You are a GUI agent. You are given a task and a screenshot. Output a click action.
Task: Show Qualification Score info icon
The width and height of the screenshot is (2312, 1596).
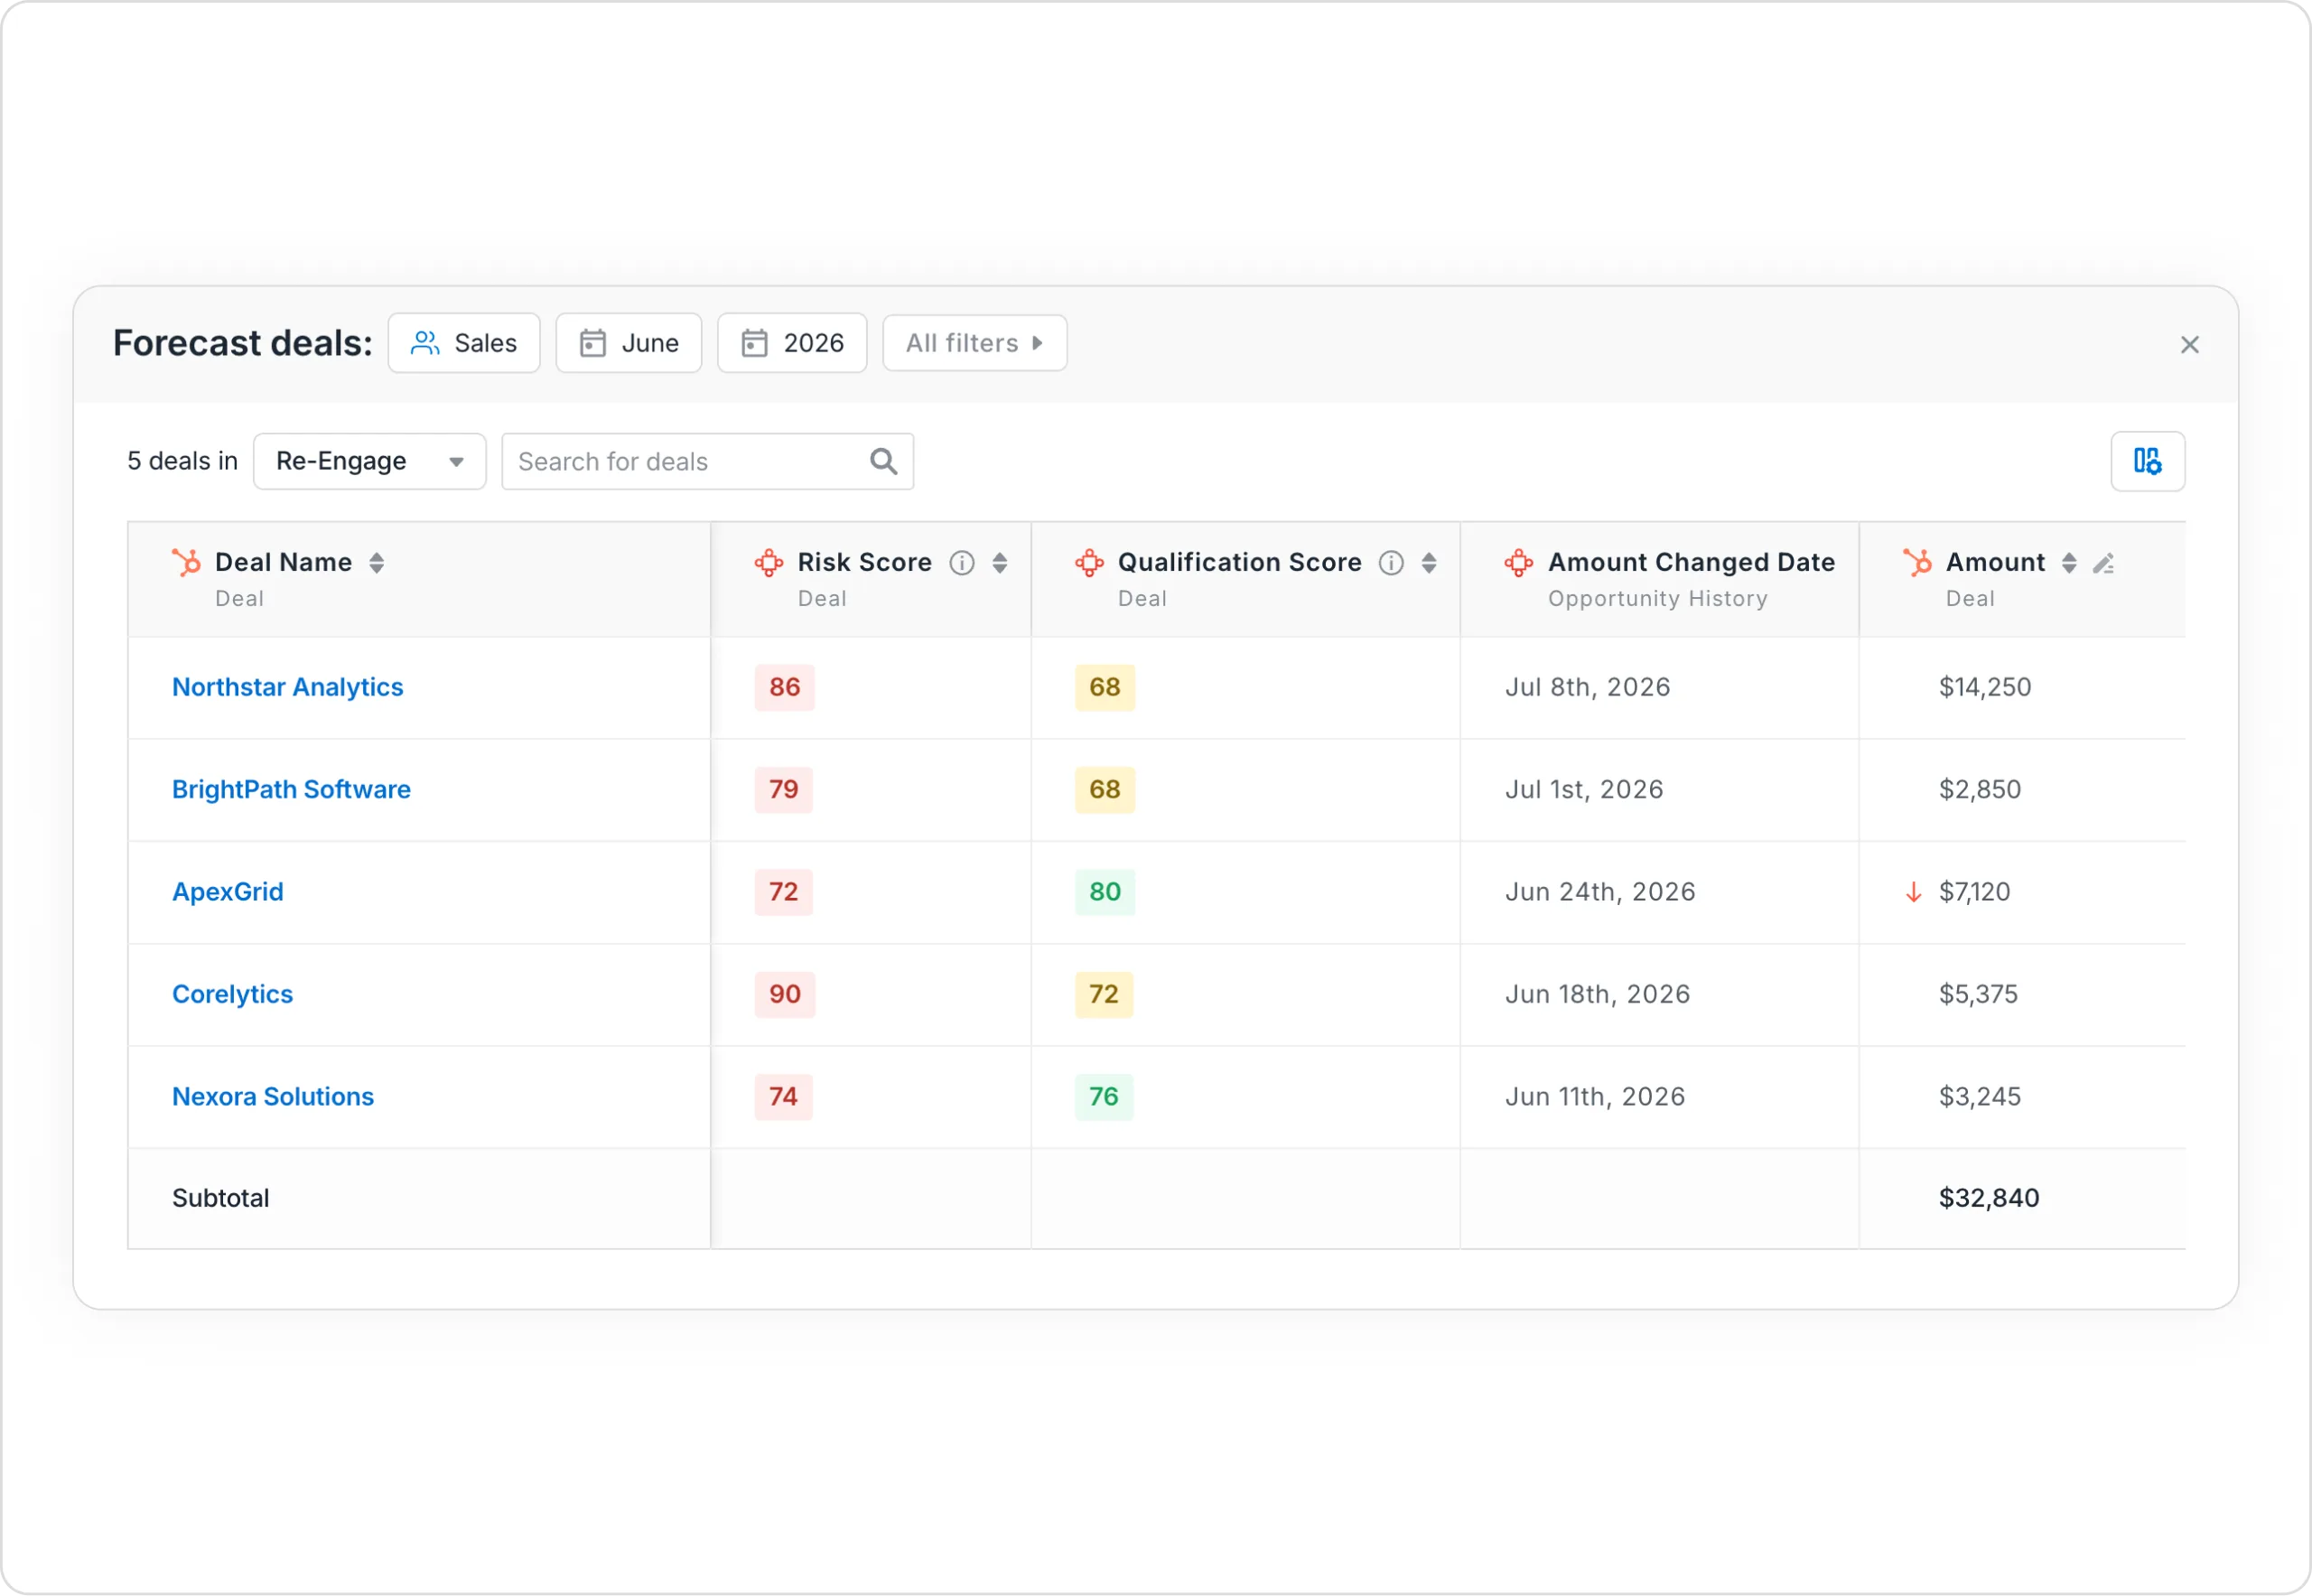click(x=1390, y=563)
